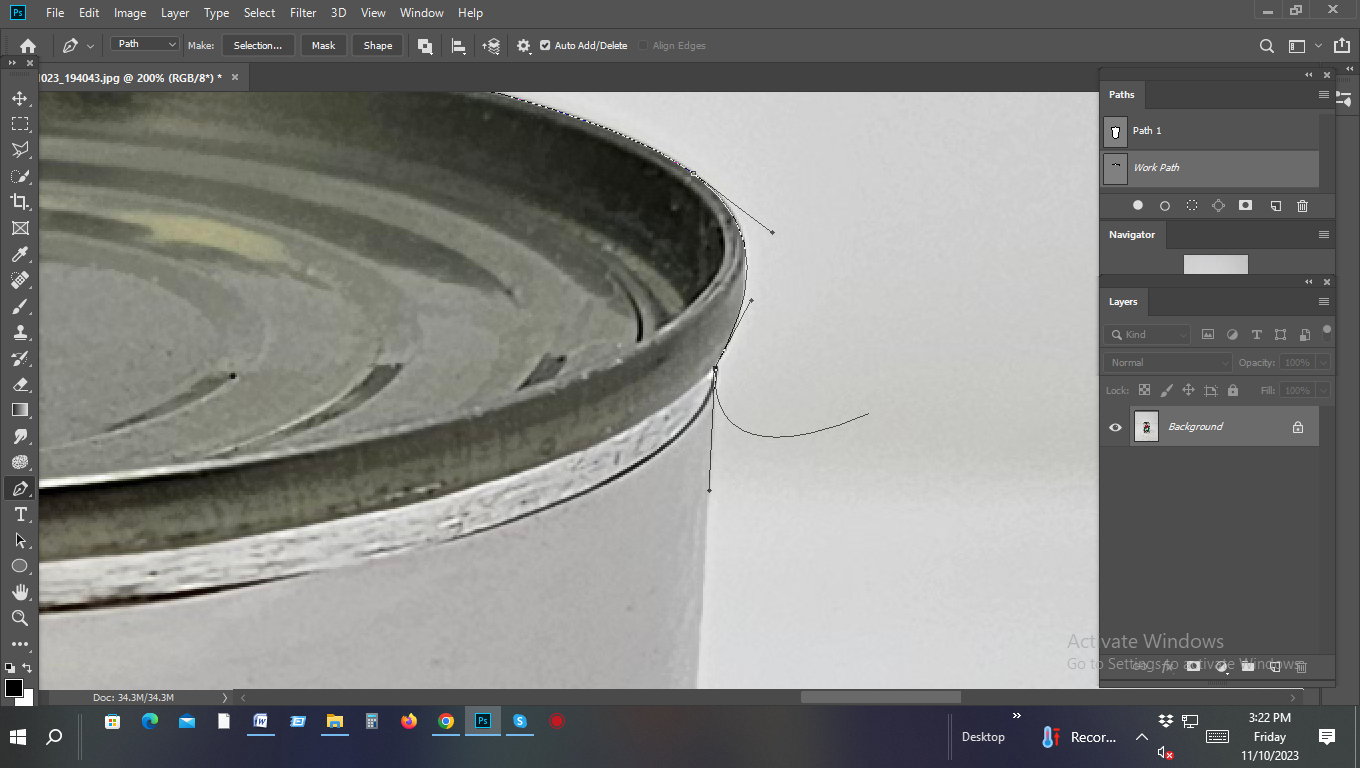This screenshot has height=768, width=1360.
Task: Toggle pixel layer filter
Action: [x=1208, y=334]
